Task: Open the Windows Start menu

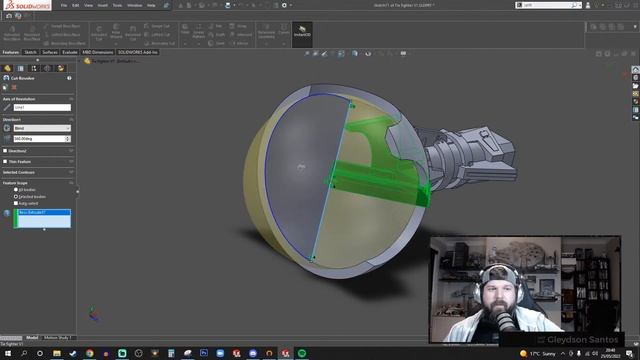Action: pos(8,353)
